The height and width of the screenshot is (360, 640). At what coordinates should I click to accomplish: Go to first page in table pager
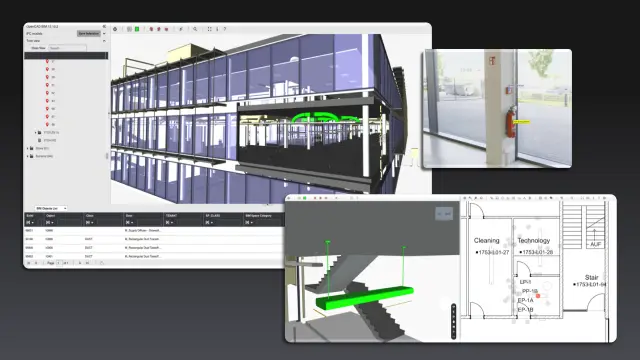29,263
